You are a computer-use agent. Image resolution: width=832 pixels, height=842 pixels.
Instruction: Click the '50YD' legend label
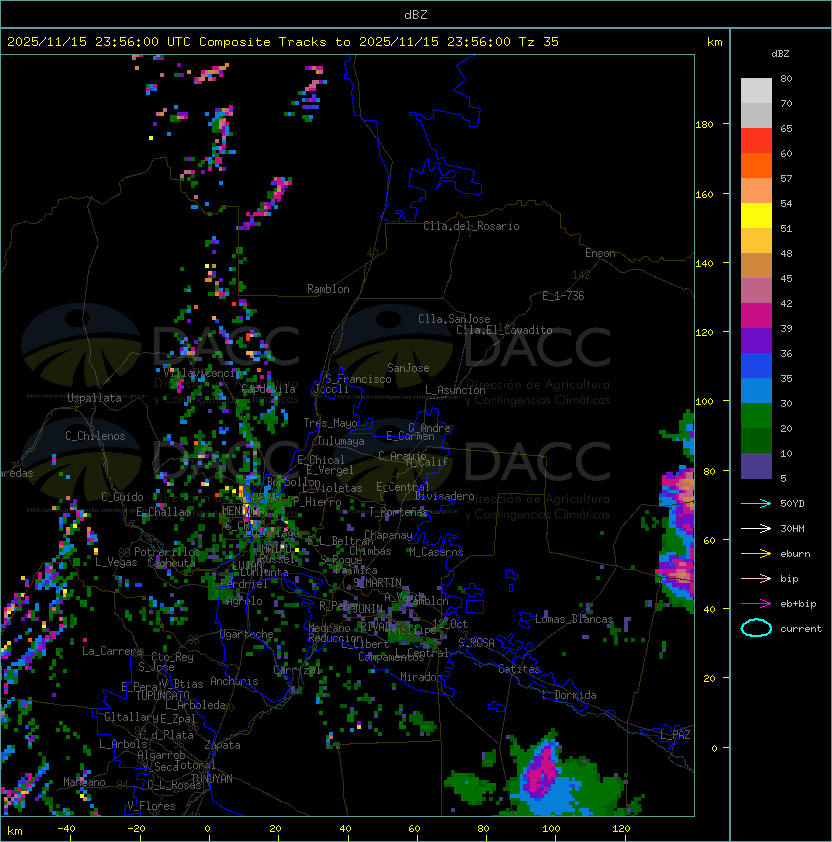(792, 504)
